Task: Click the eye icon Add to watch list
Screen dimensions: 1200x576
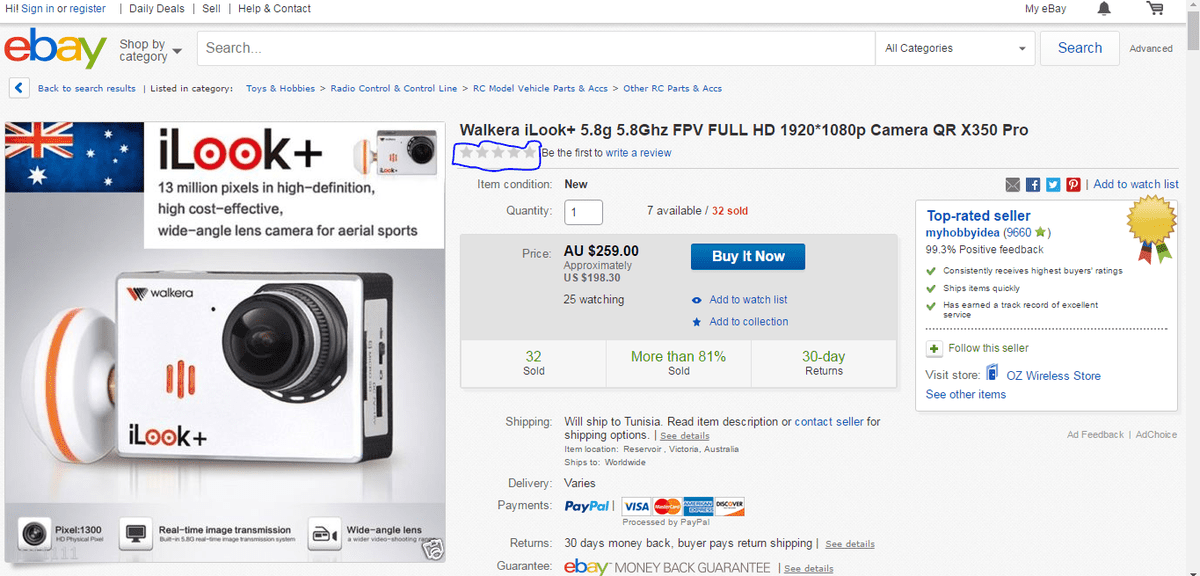Action: point(697,300)
